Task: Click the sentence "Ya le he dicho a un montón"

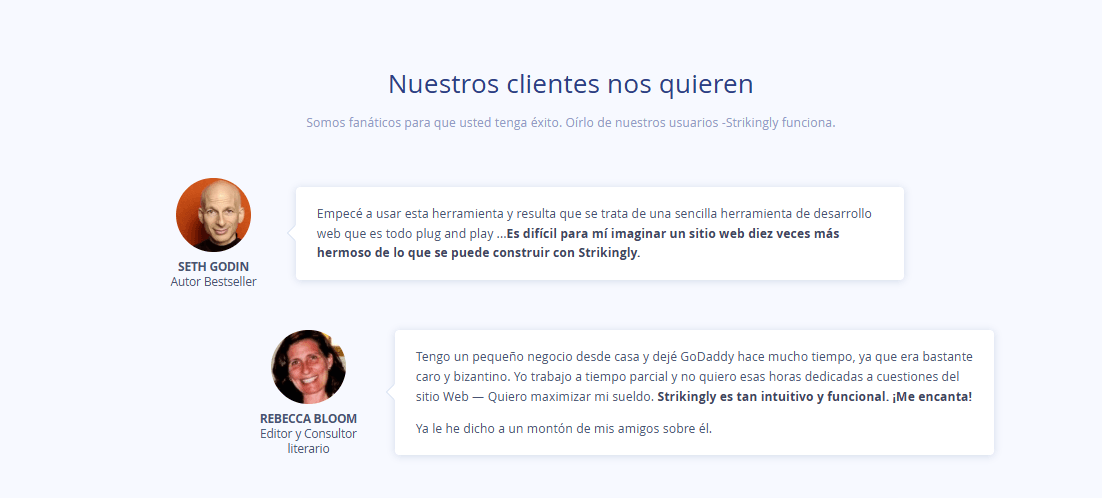Action: tap(564, 428)
